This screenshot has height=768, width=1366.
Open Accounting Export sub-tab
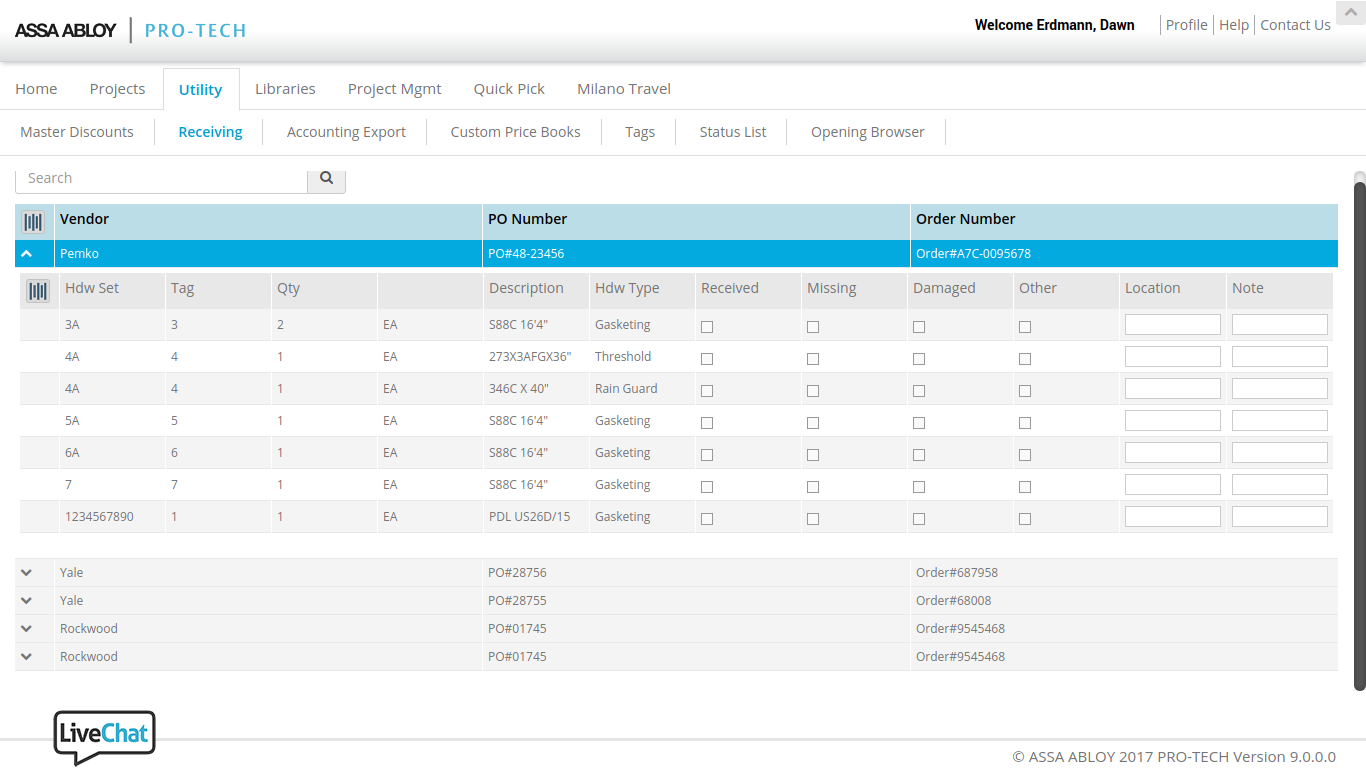point(346,132)
